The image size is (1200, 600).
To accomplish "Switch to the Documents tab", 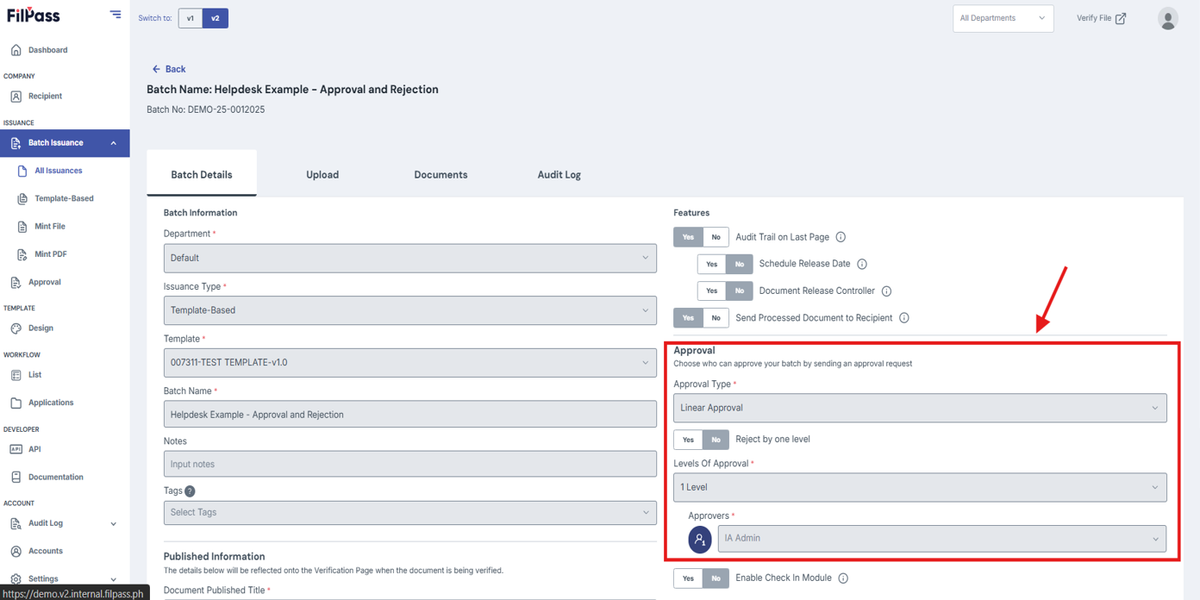I will point(441,174).
